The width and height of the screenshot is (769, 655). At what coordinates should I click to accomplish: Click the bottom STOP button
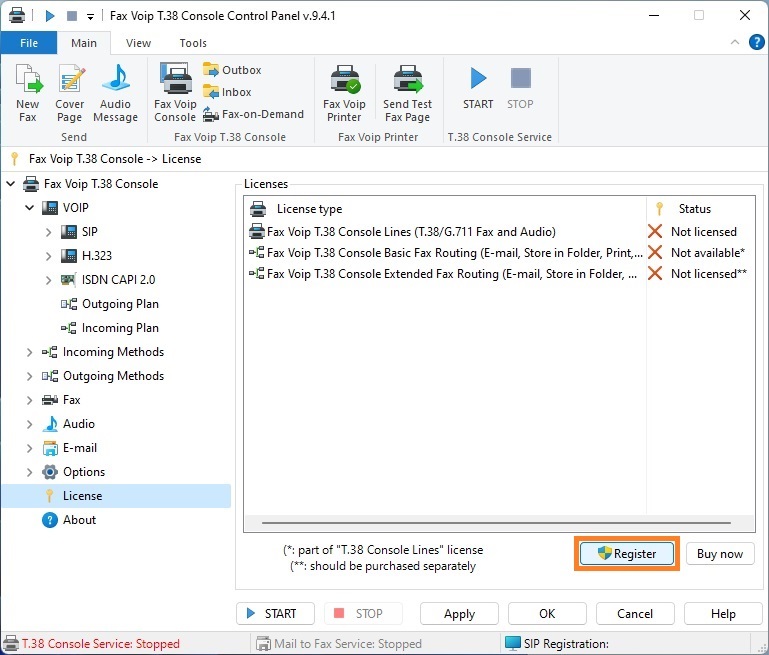[363, 614]
